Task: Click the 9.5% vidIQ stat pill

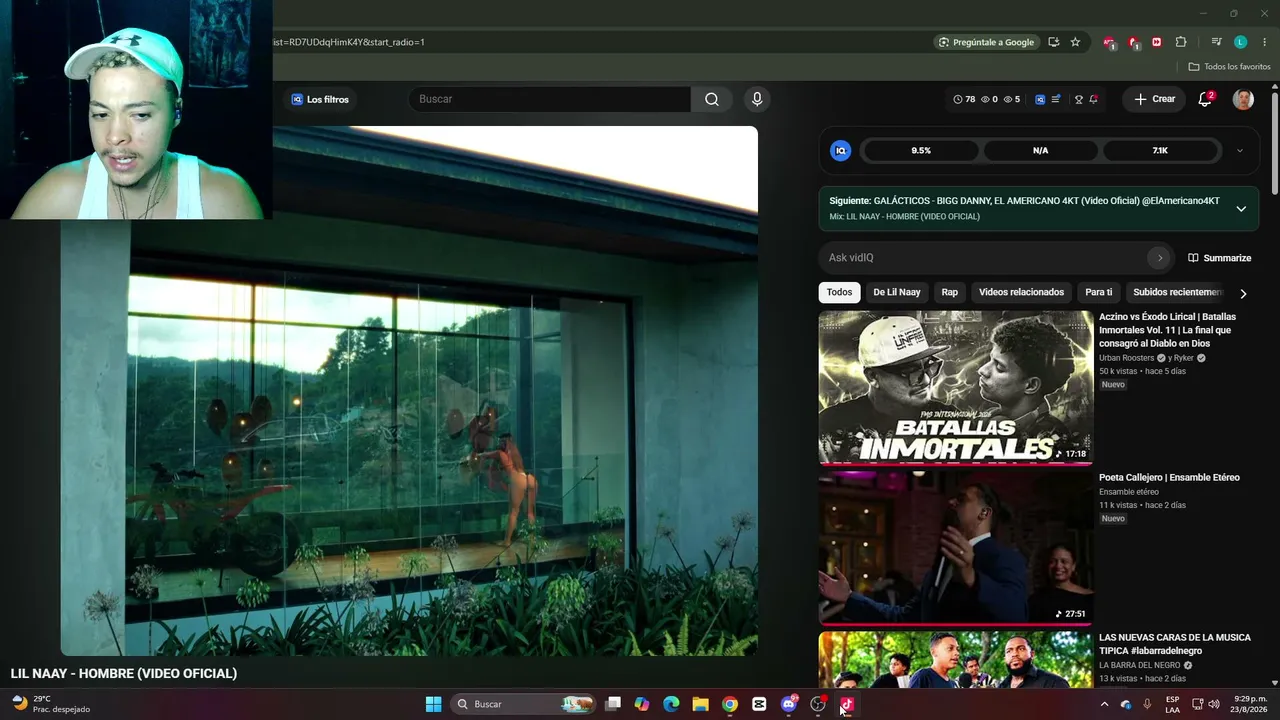Action: 920,150
